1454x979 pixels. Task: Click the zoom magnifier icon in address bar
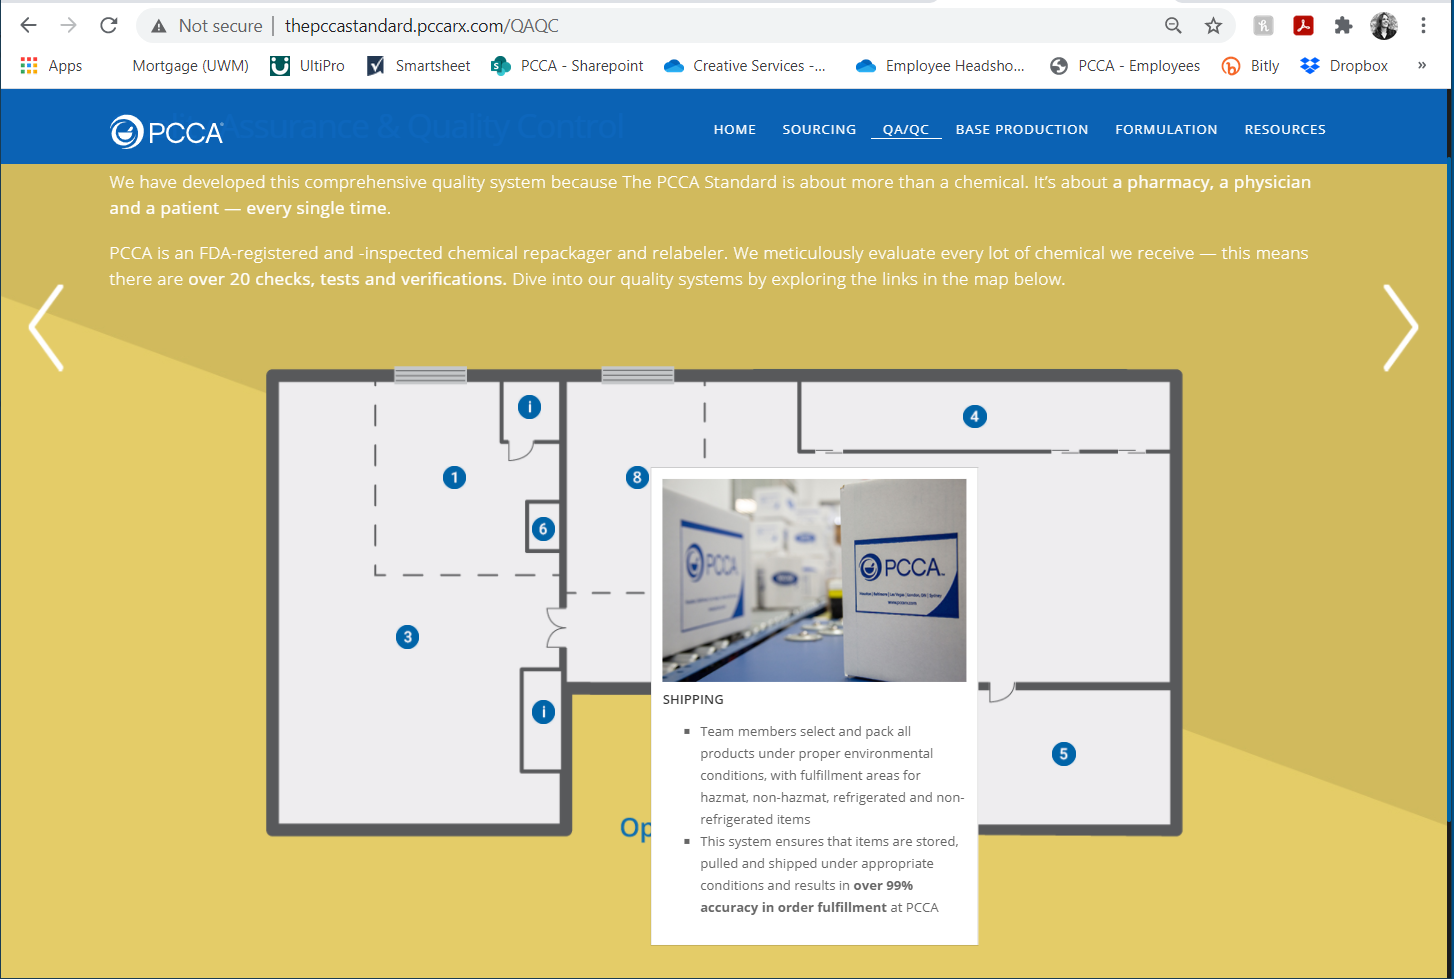coord(1173,26)
